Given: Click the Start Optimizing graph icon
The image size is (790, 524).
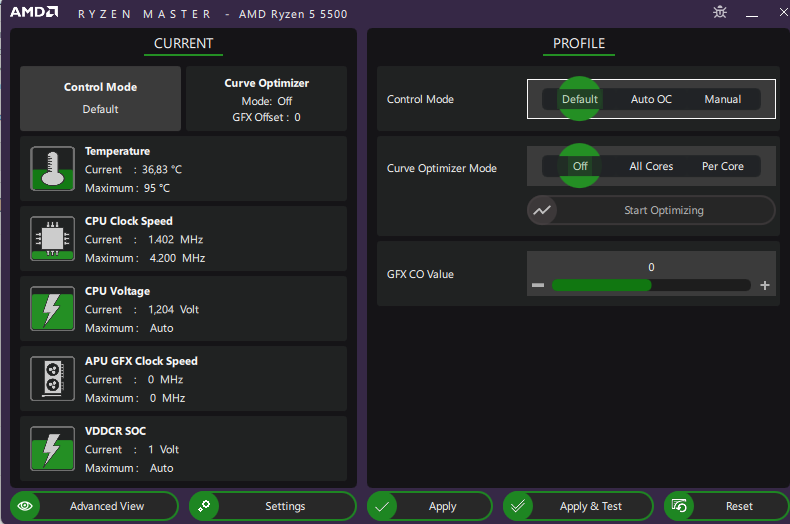Looking at the screenshot, I should pos(542,210).
